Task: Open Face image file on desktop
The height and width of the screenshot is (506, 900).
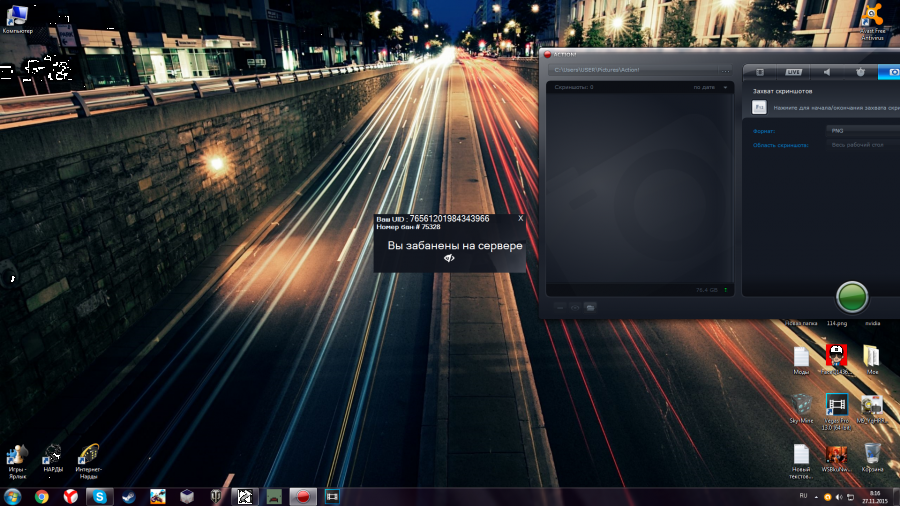Action: click(836, 360)
